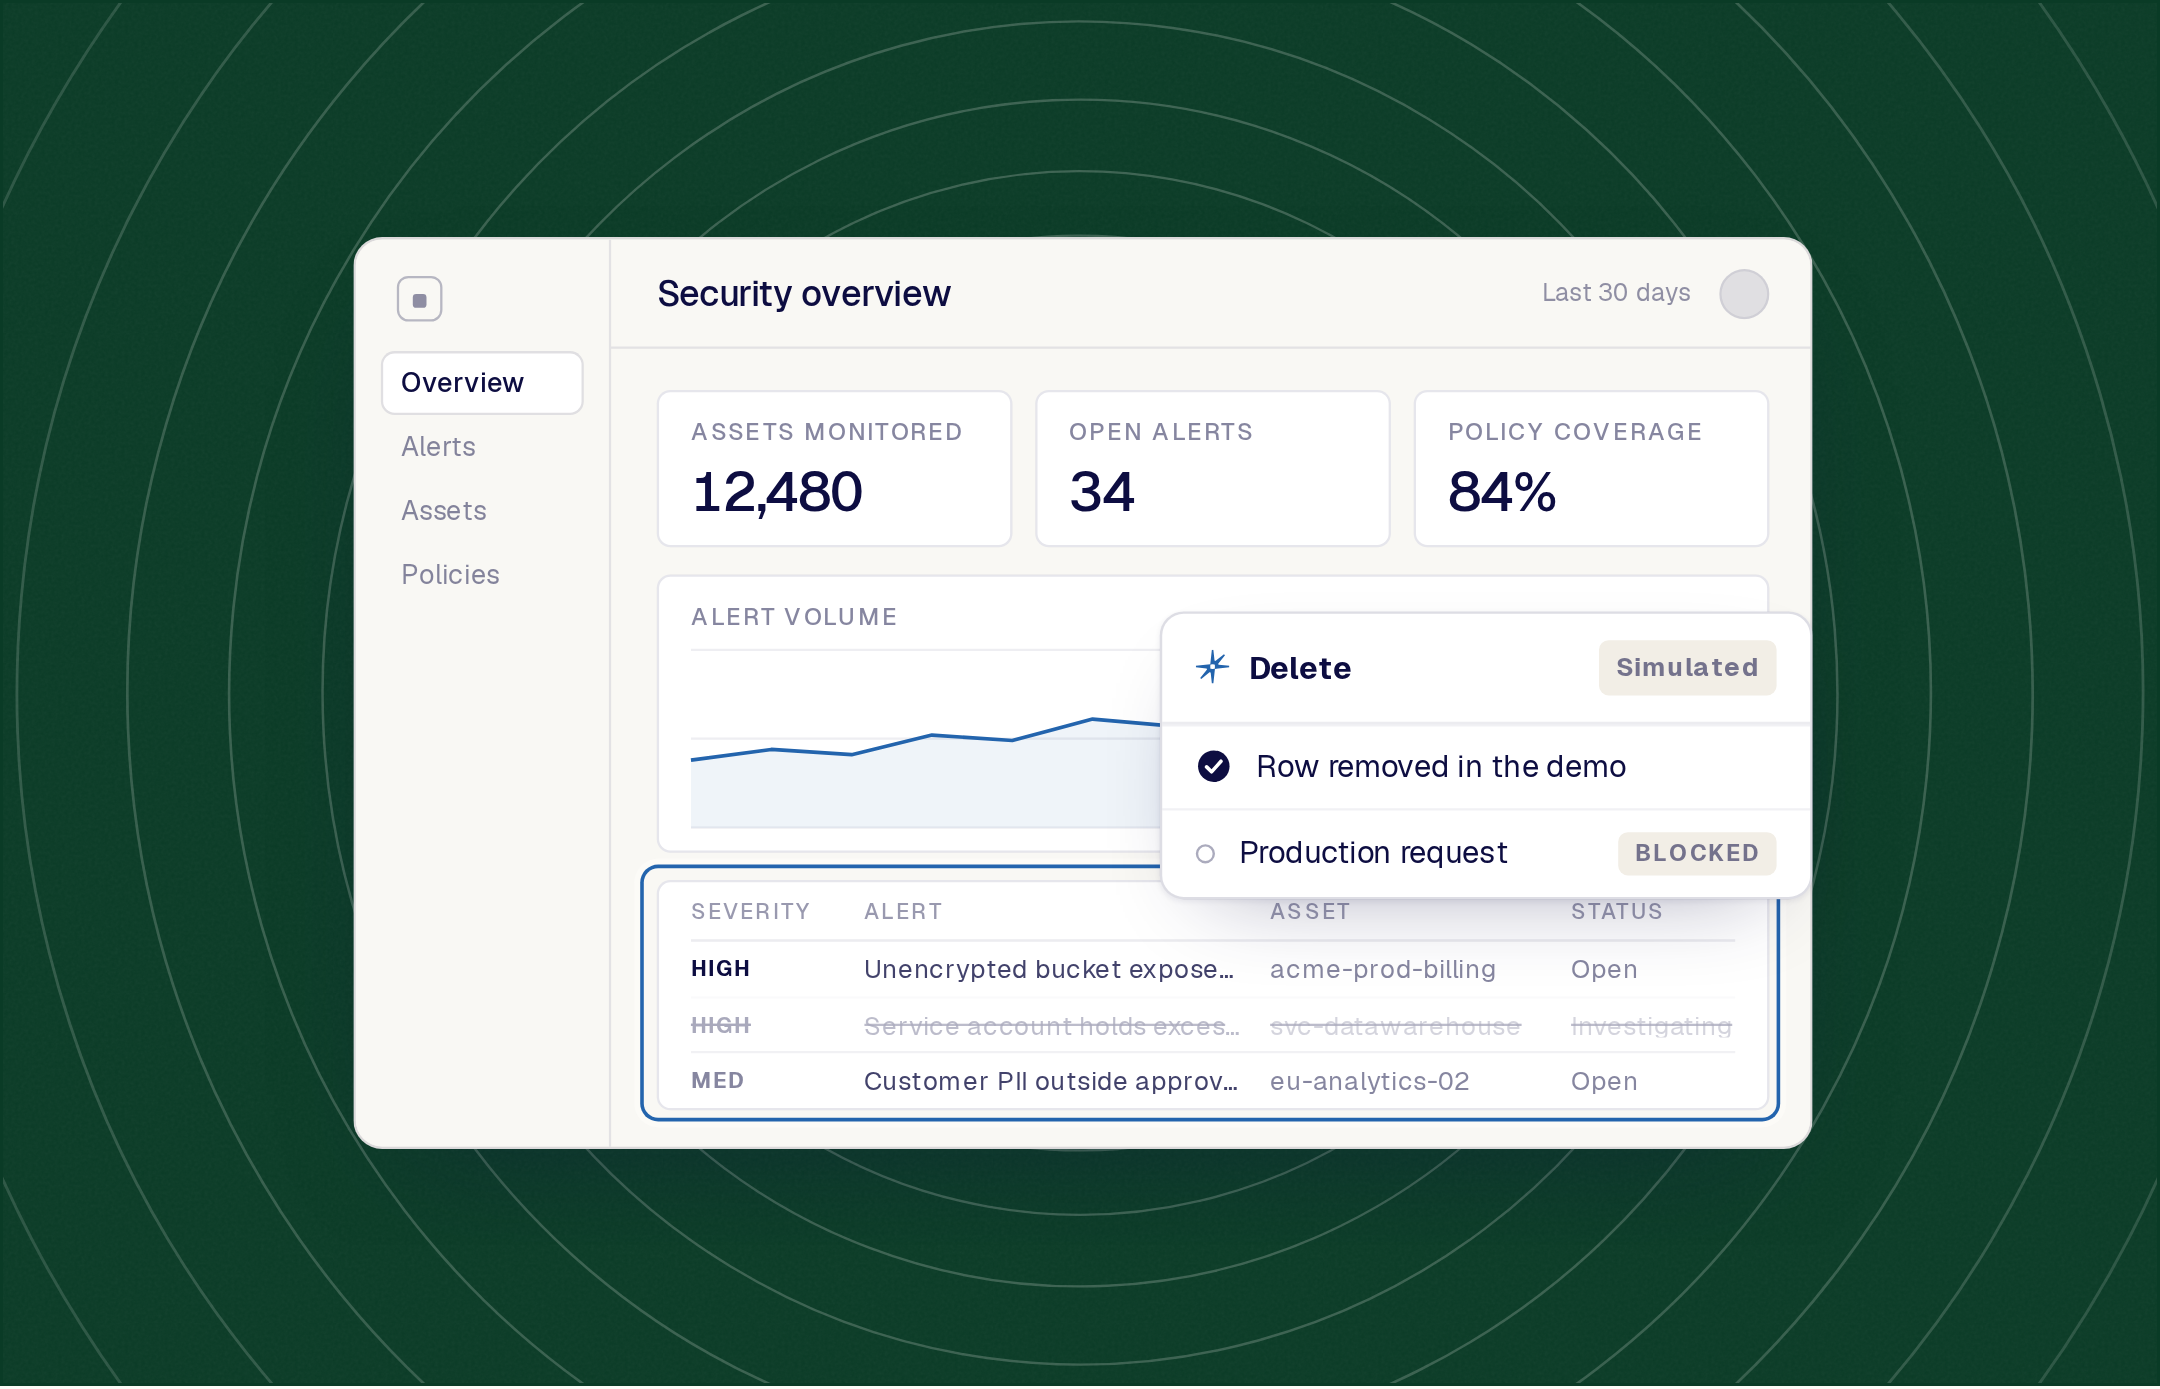The height and width of the screenshot is (1389, 2160).
Task: Sort by the ALERT column header
Action: coord(903,912)
